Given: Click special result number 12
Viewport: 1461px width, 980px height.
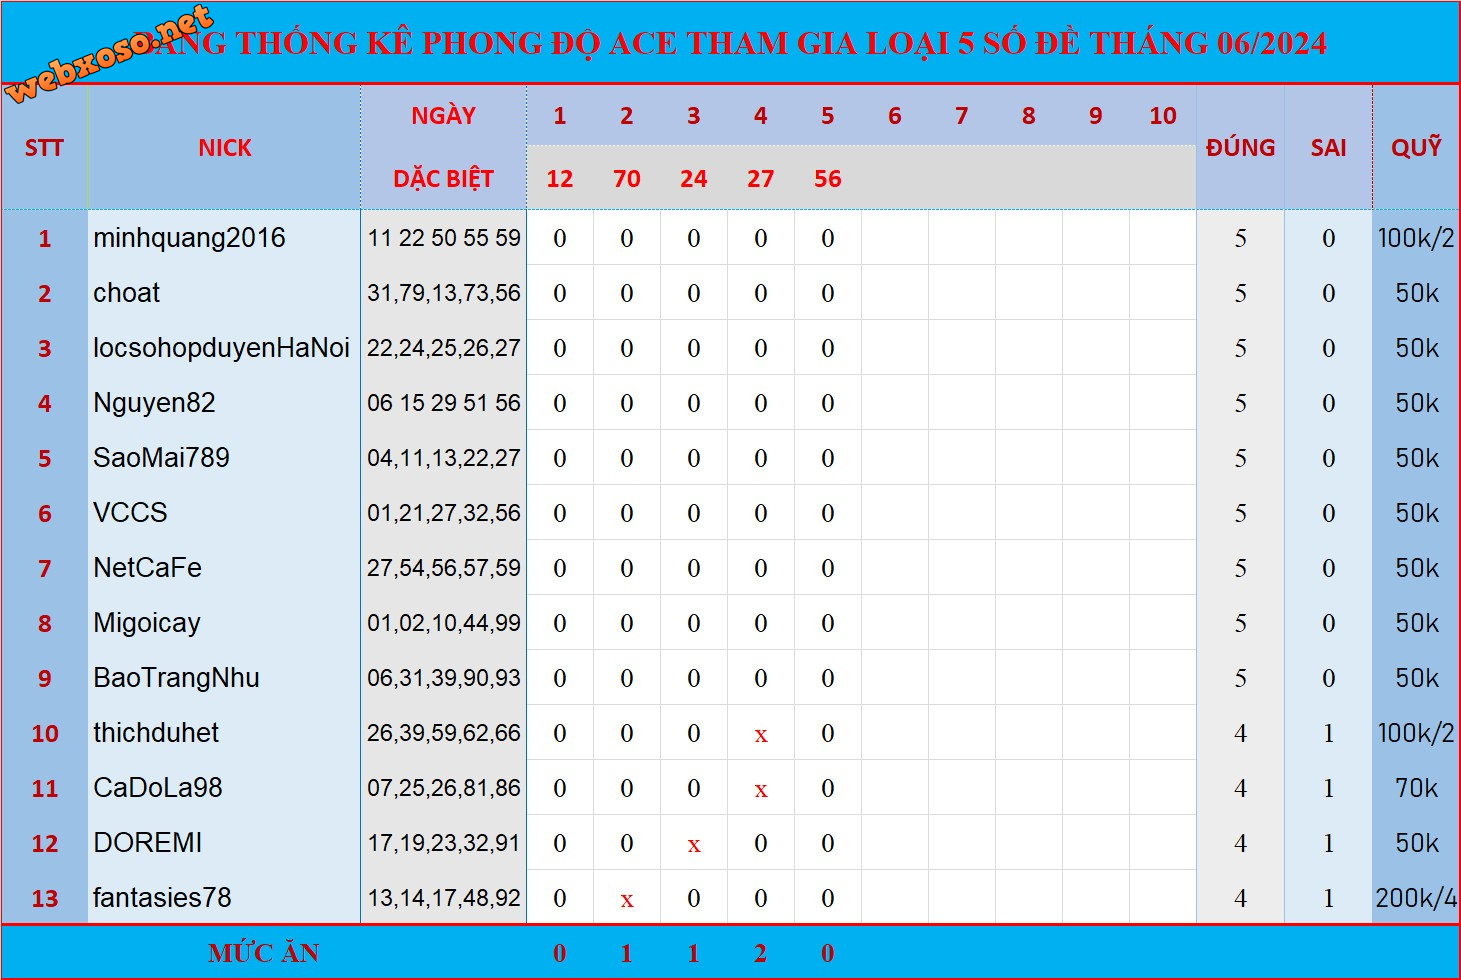Looking at the screenshot, I should click(x=560, y=179).
